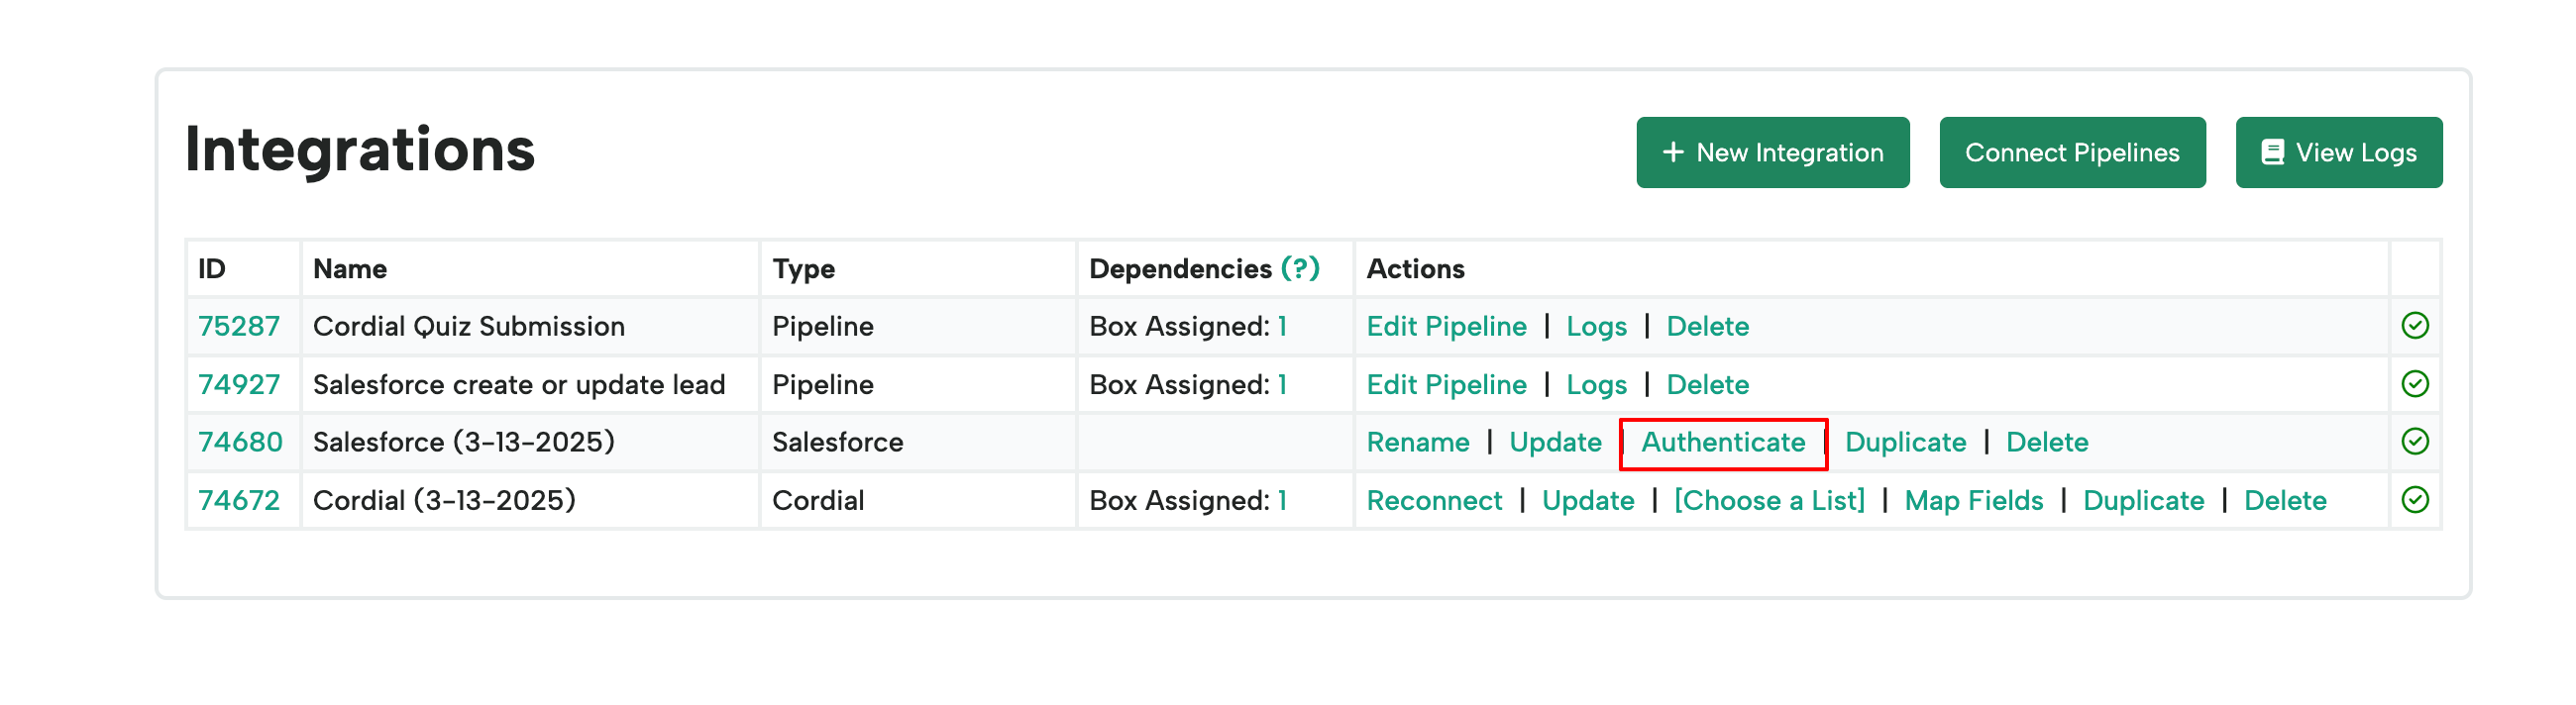Image resolution: width=2576 pixels, height=705 pixels.
Task: Click the Type column header
Action: click(x=803, y=268)
